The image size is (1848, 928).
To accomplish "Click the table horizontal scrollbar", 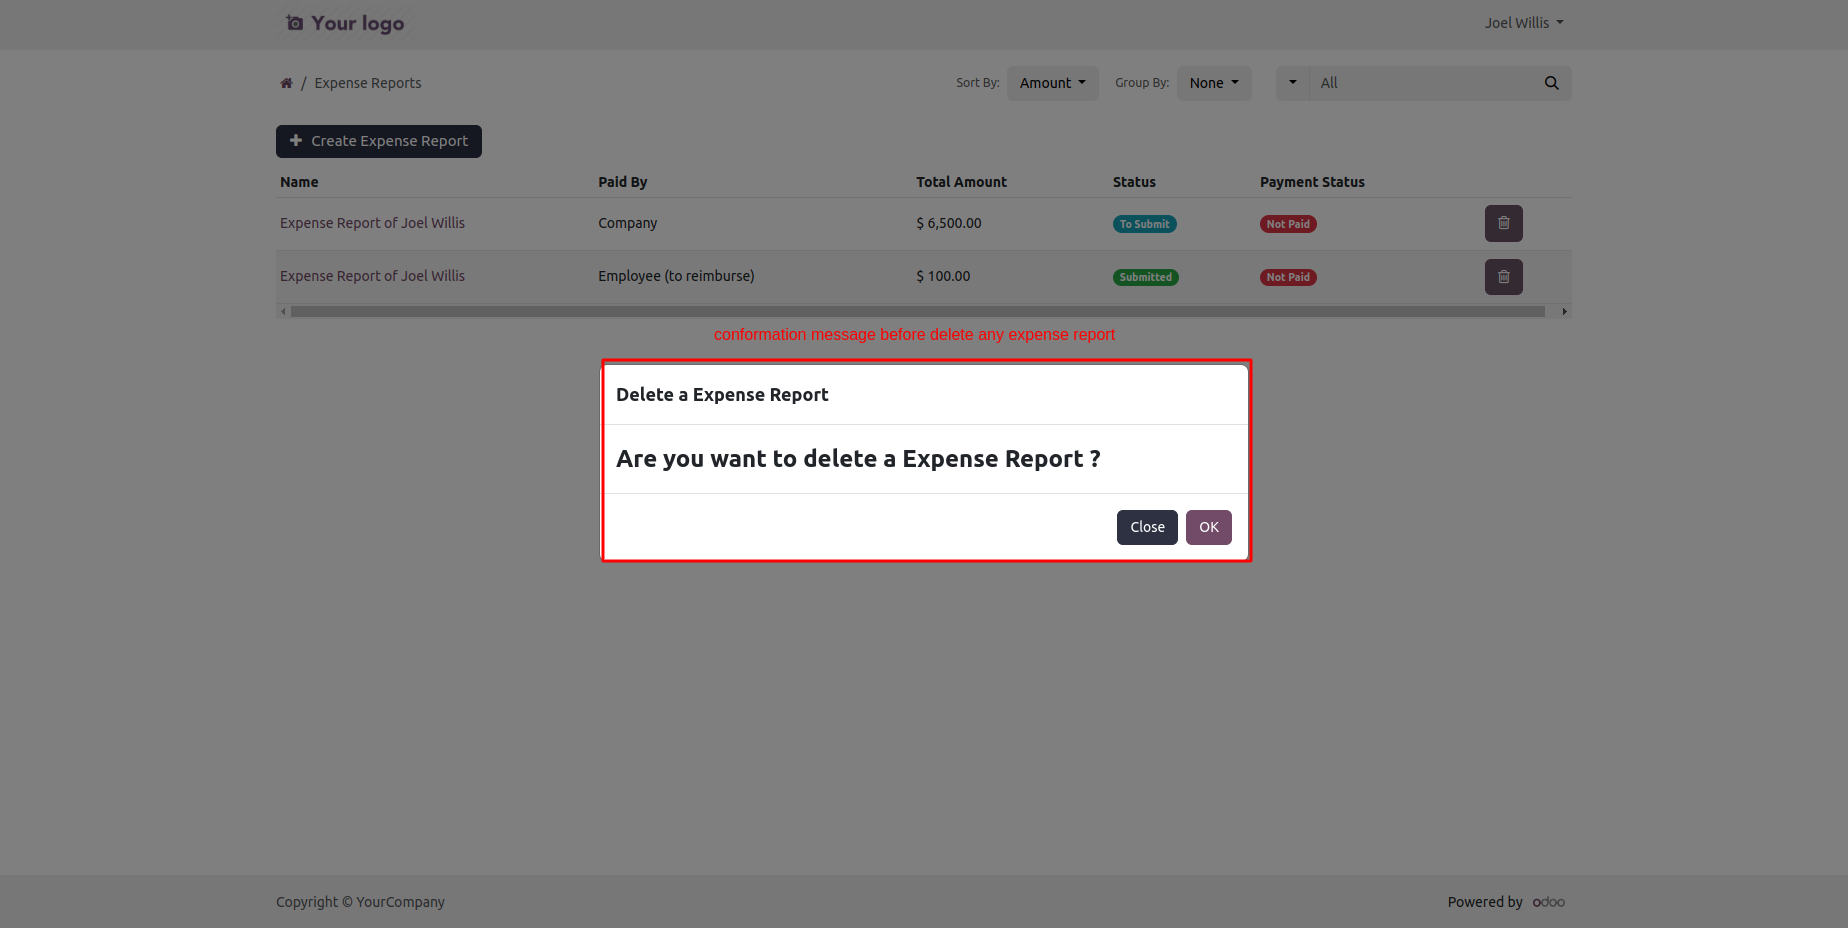I will (918, 312).
